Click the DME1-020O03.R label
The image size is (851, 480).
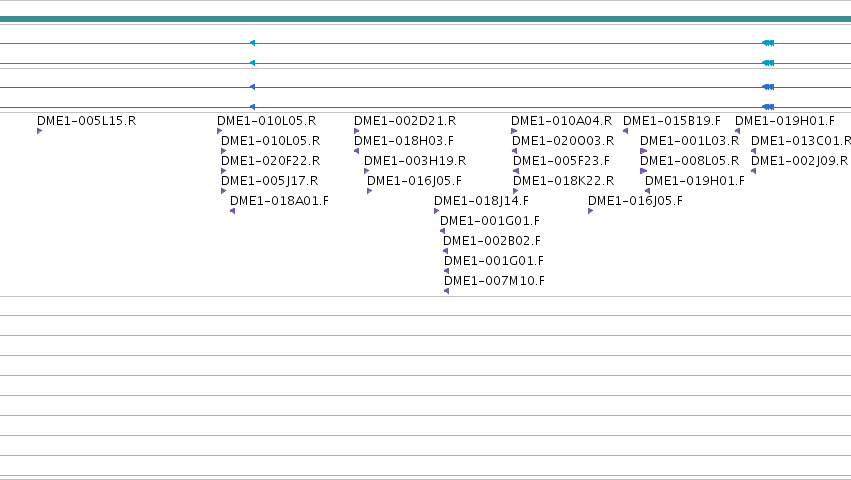pyautogui.click(x=563, y=141)
